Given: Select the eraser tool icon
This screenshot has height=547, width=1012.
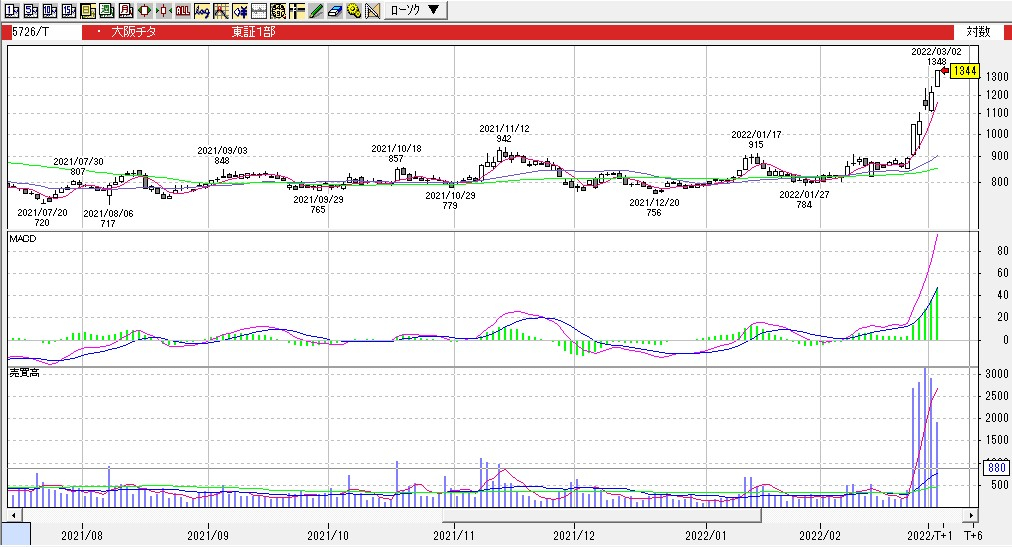Looking at the screenshot, I should pyautogui.click(x=335, y=10).
